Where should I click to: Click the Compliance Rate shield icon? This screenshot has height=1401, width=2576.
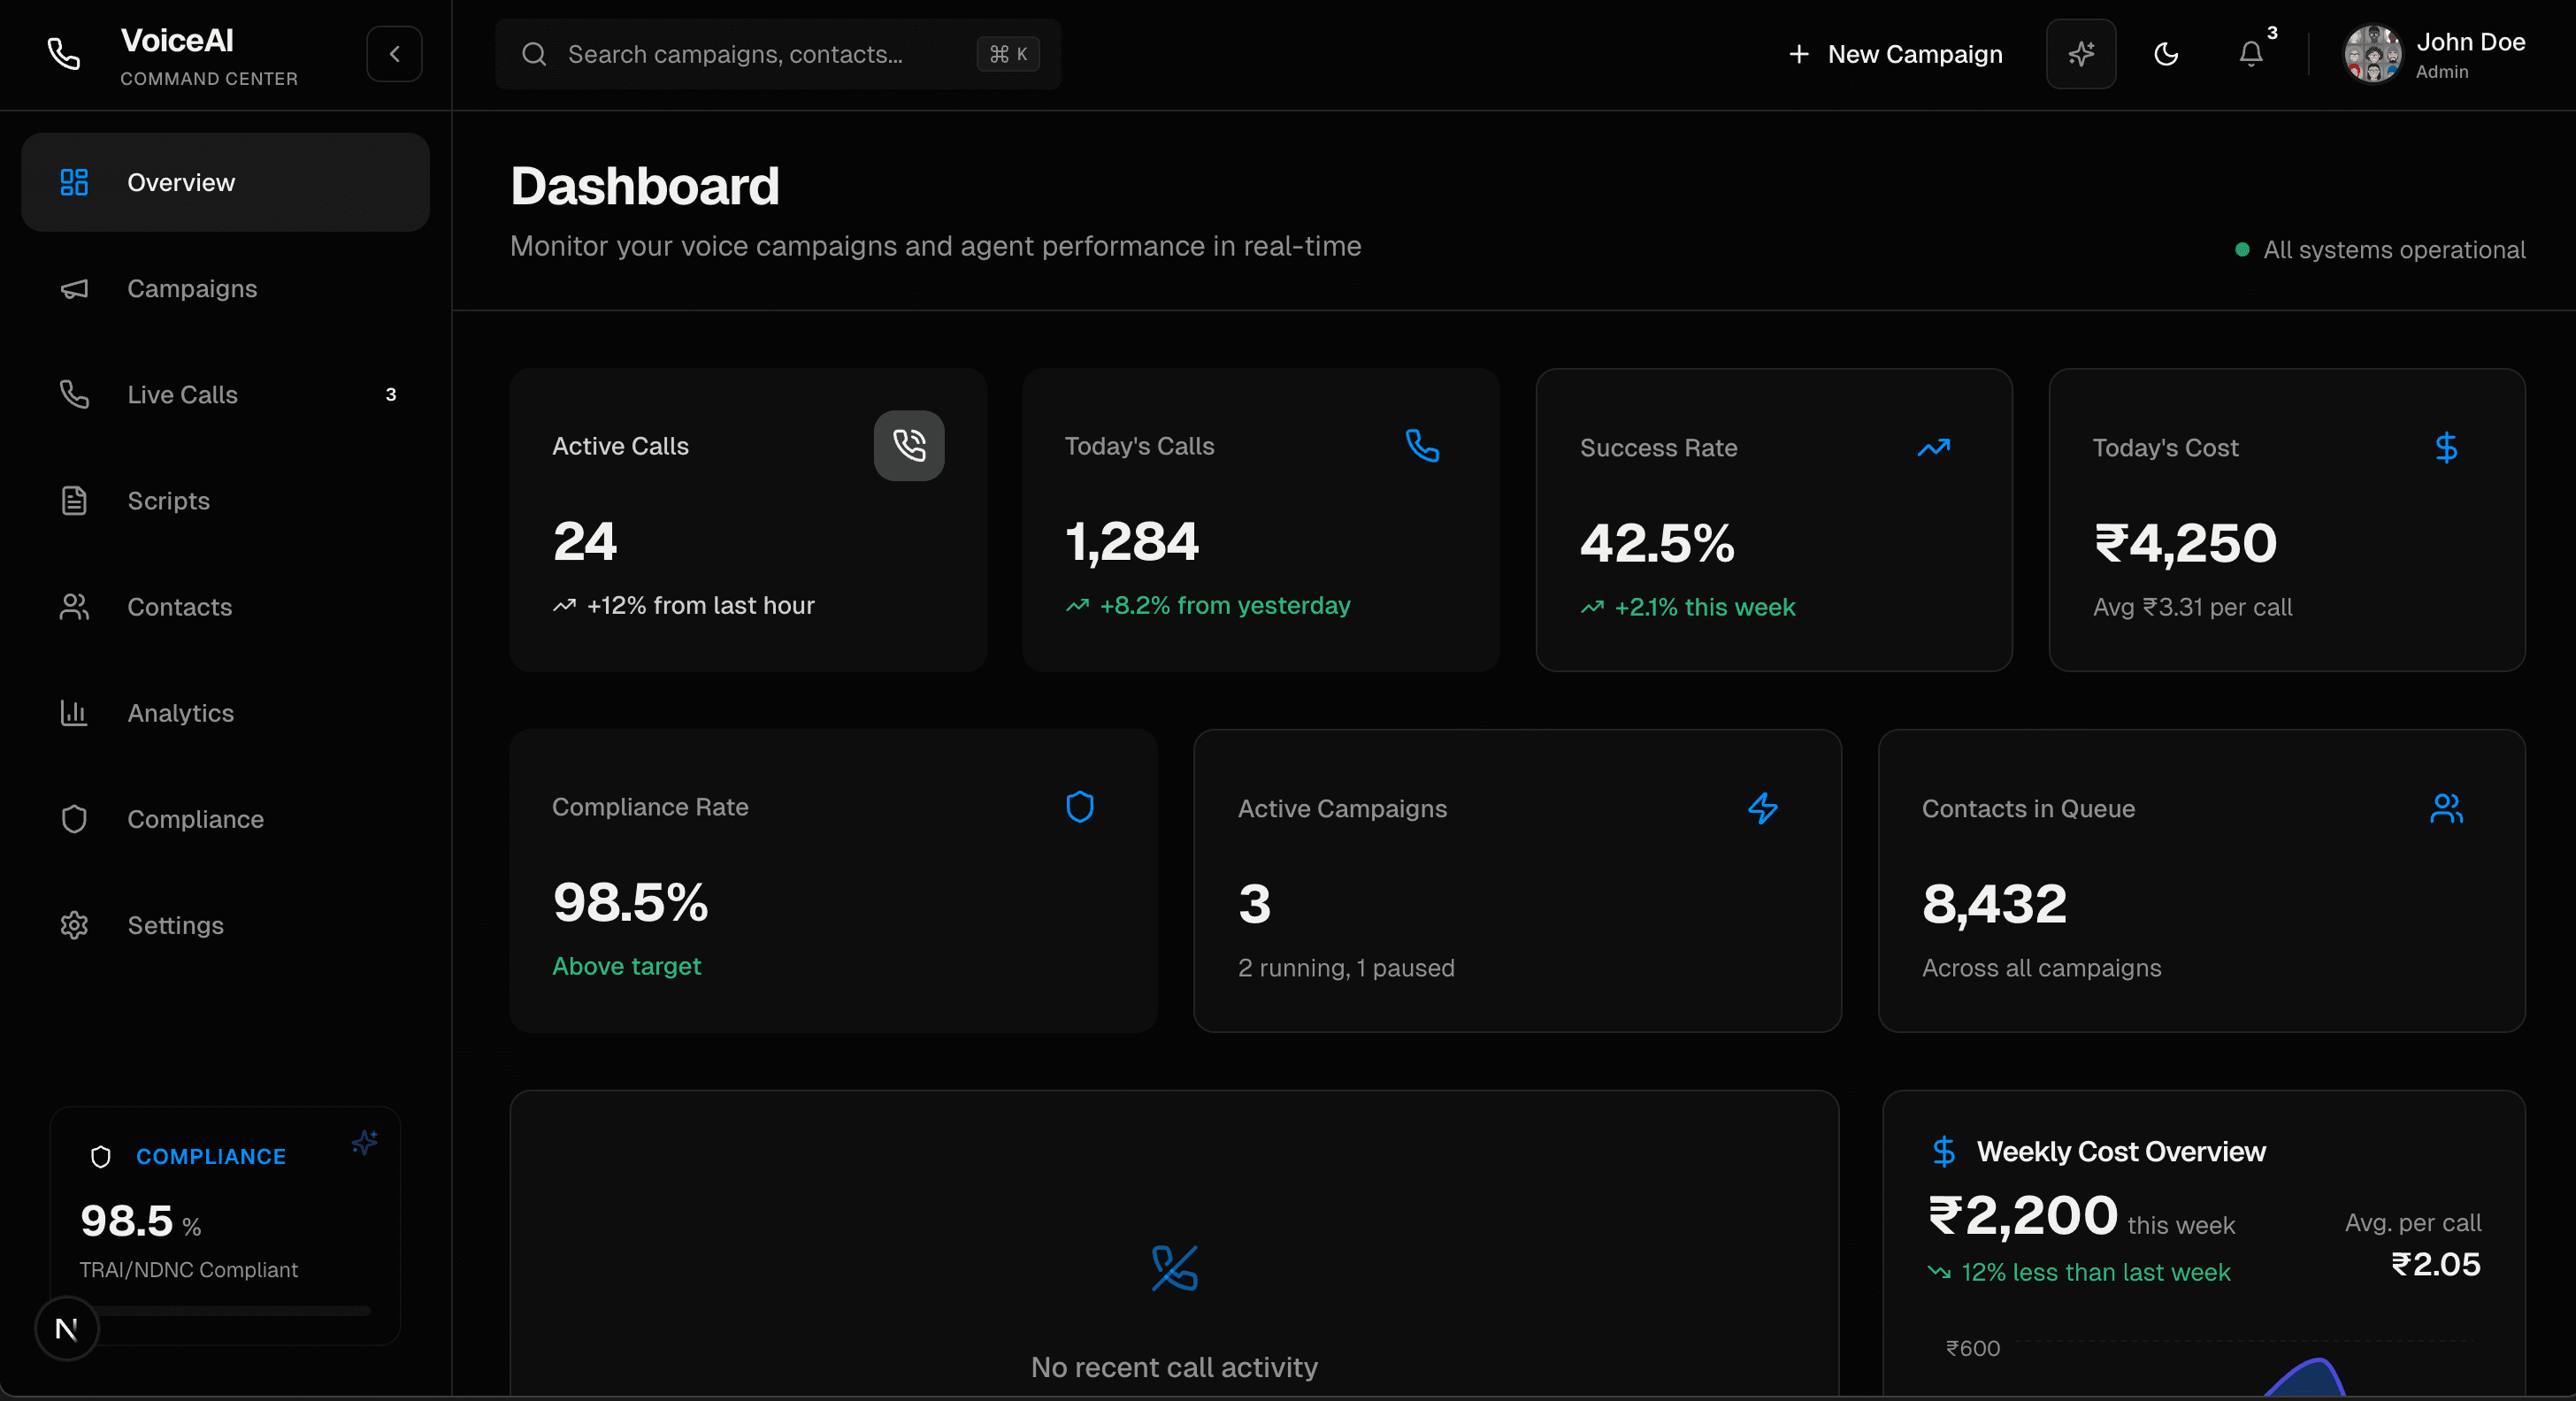tap(1079, 806)
